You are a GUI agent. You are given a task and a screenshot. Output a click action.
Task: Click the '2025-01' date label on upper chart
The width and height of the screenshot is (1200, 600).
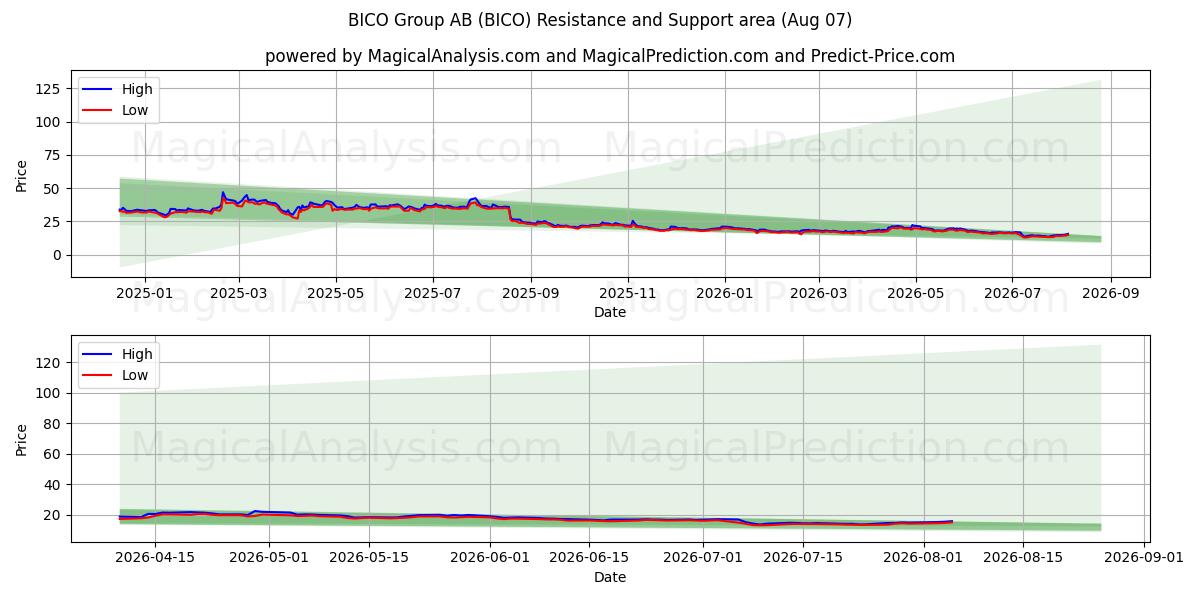[145, 294]
